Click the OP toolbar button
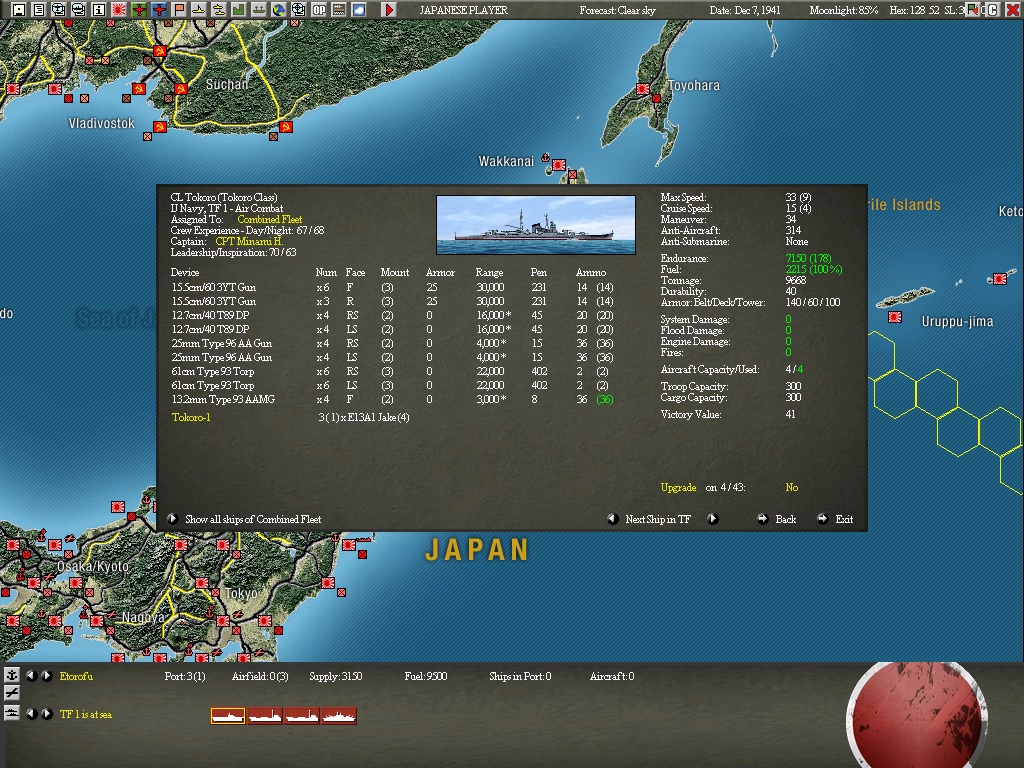 coord(319,9)
